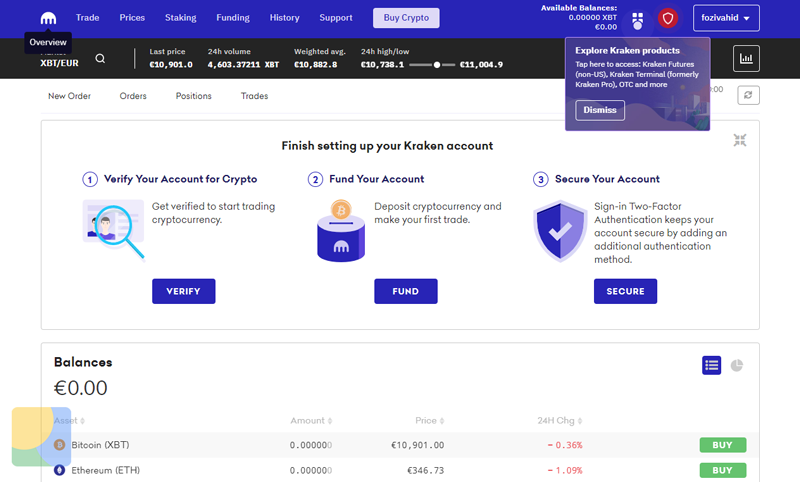Collapse the account setup panel icon
The height and width of the screenshot is (482, 800).
point(740,140)
